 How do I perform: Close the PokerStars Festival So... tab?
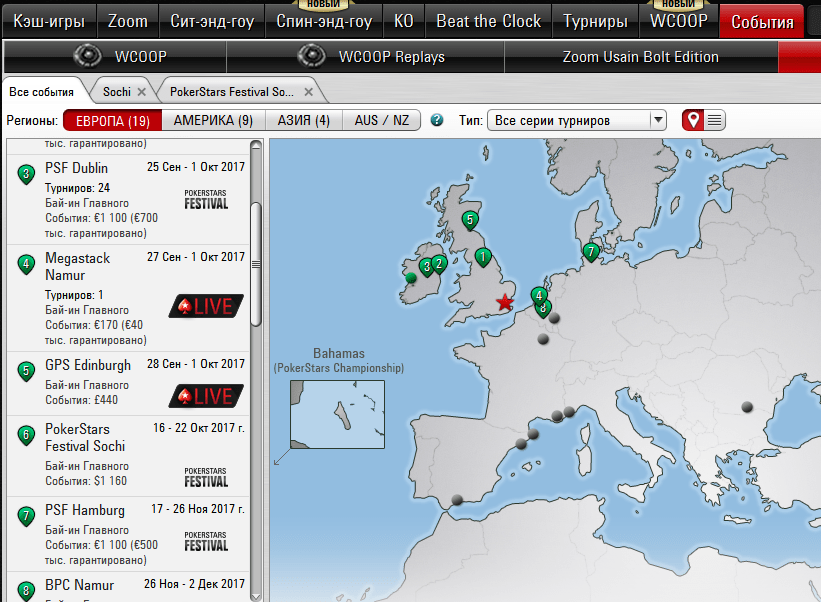click(309, 92)
